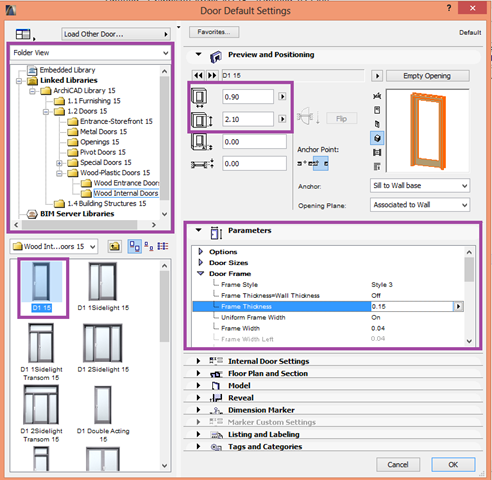Open the Wood Int...oors 15 folder dropdown
492x480 pixels.
click(53, 247)
